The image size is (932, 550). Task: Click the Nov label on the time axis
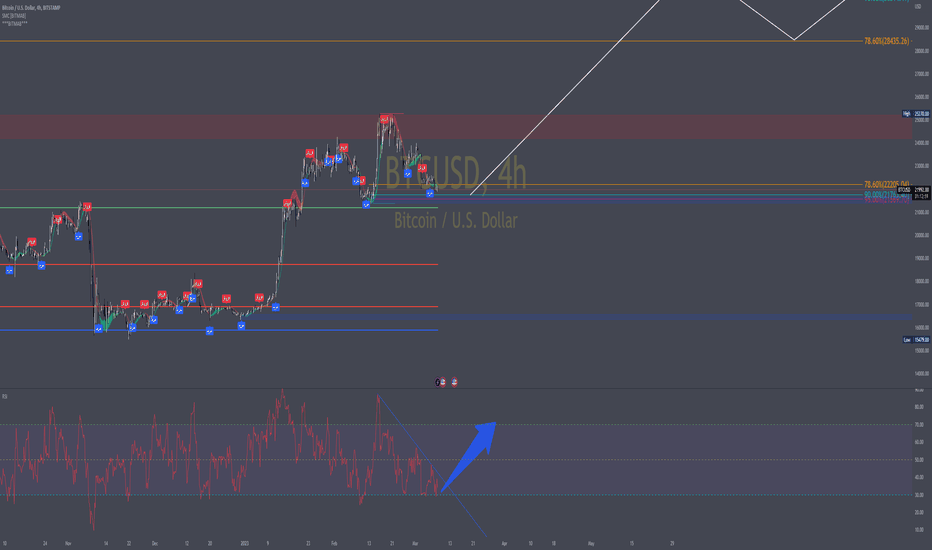click(68, 543)
